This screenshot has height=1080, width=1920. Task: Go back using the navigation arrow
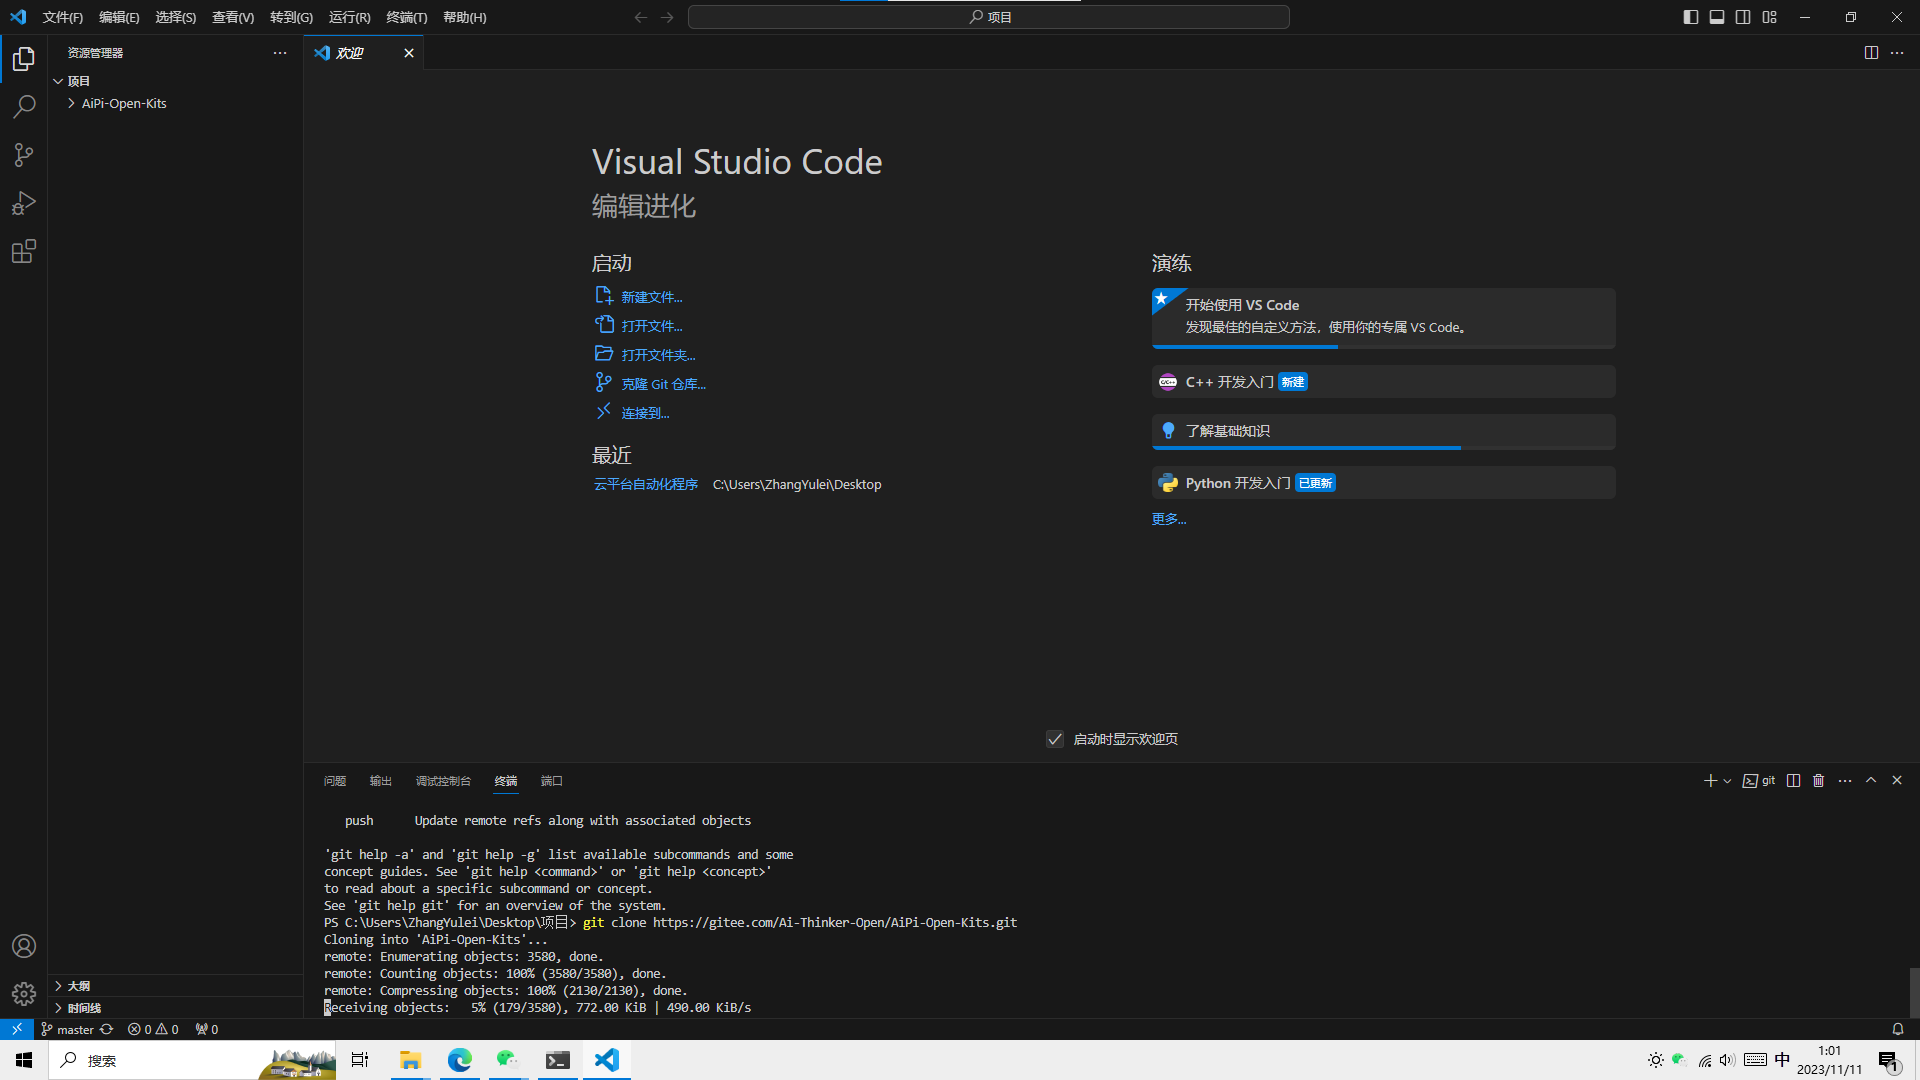point(641,17)
